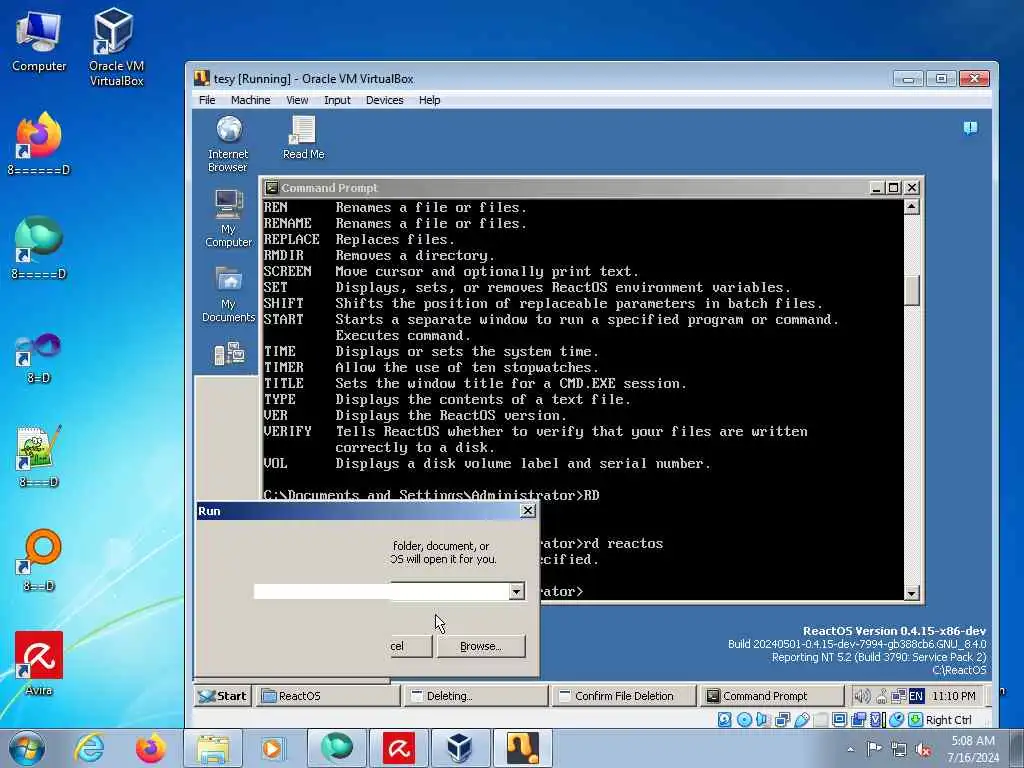Switch to Confirm File Deletion taskbar button
The height and width of the screenshot is (768, 1024).
[624, 696]
